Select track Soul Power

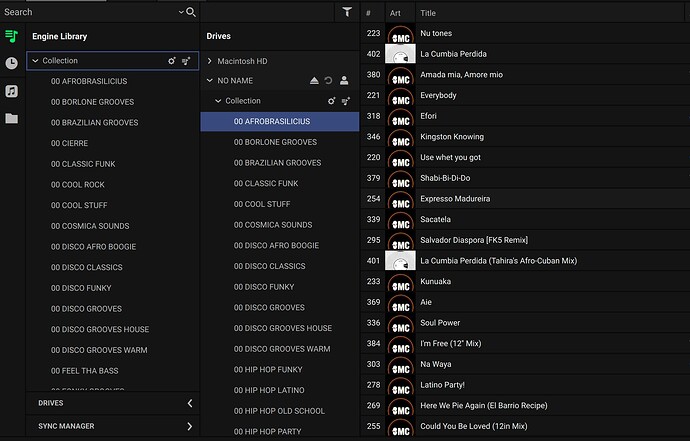point(440,323)
